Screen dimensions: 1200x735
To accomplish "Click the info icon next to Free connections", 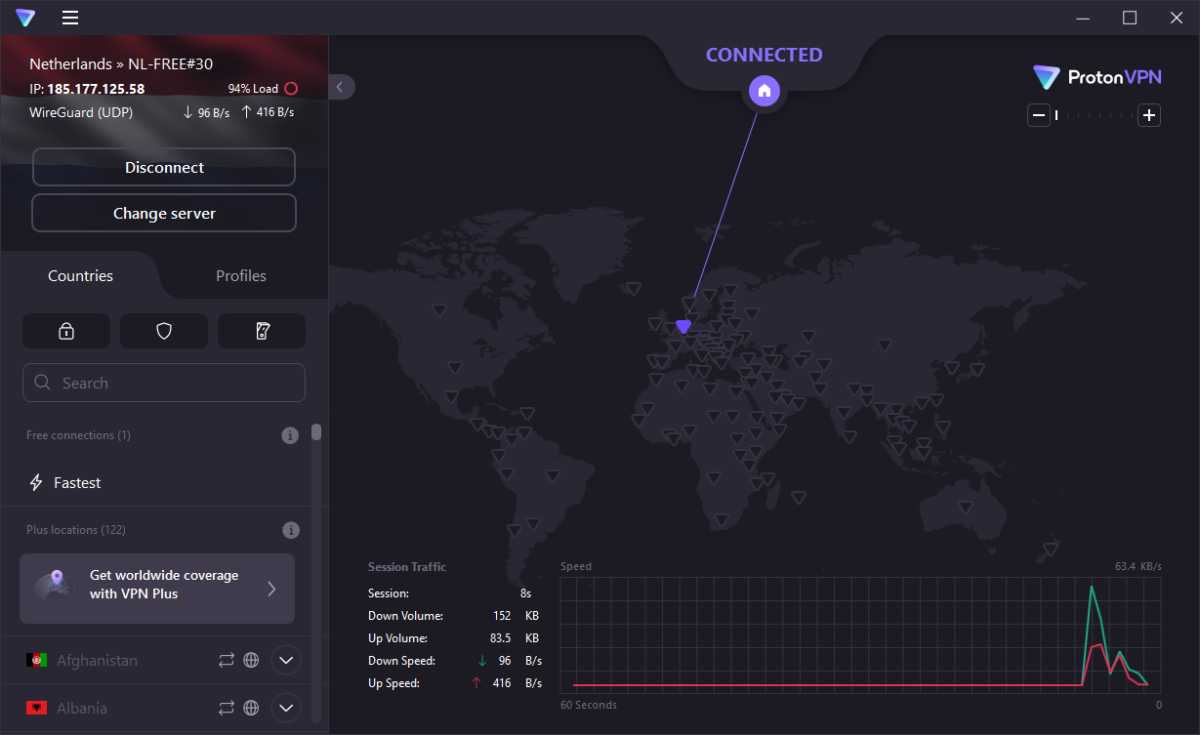I will [x=290, y=435].
